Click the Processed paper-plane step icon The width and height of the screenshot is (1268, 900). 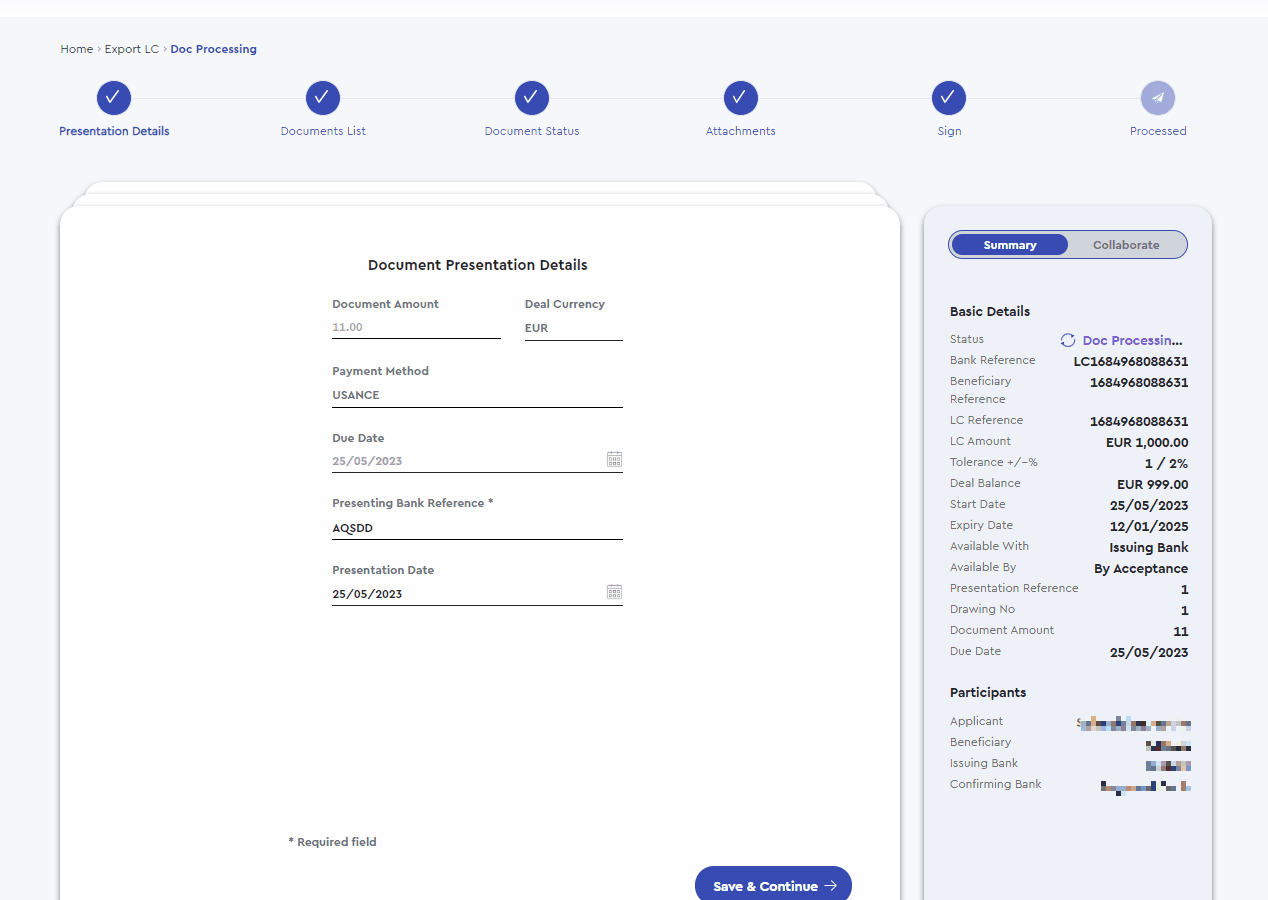click(1158, 98)
